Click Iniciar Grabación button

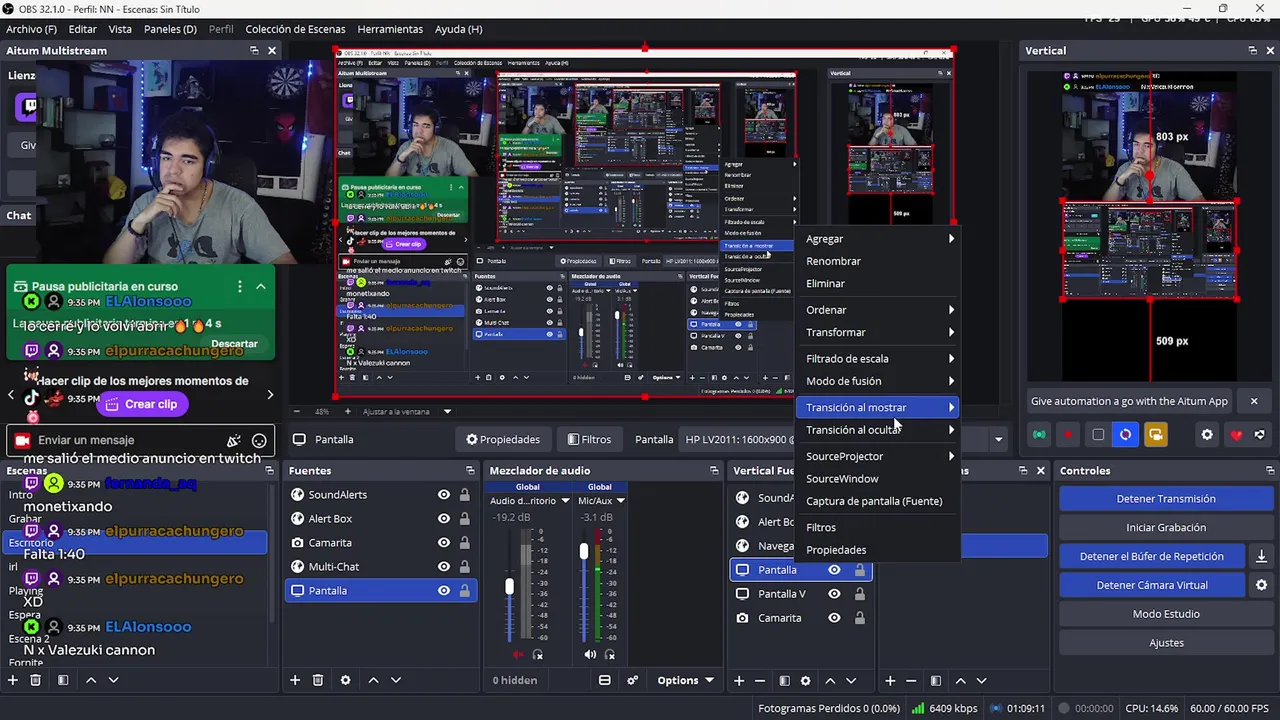pos(1166,527)
